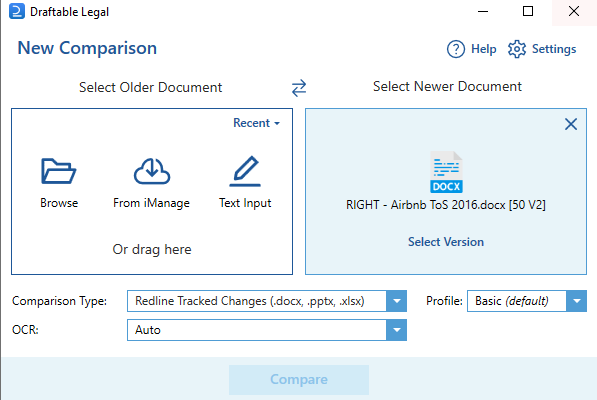Click the Browse folder icon

tap(59, 171)
